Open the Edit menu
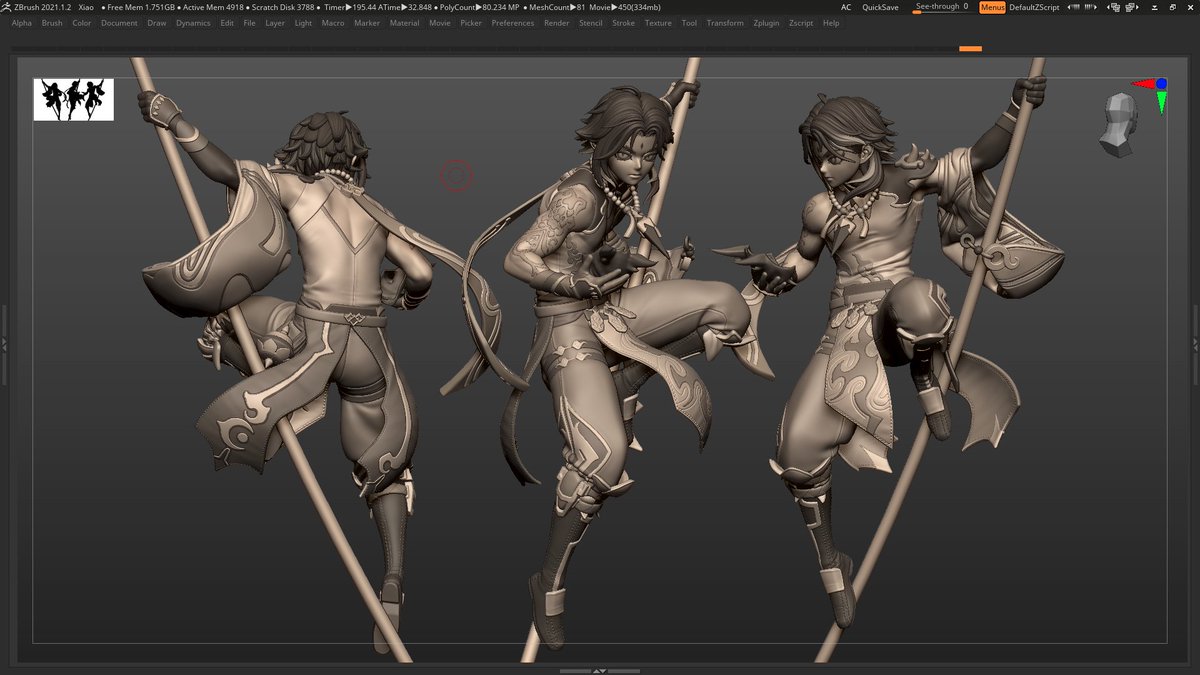The width and height of the screenshot is (1200, 675). point(227,23)
